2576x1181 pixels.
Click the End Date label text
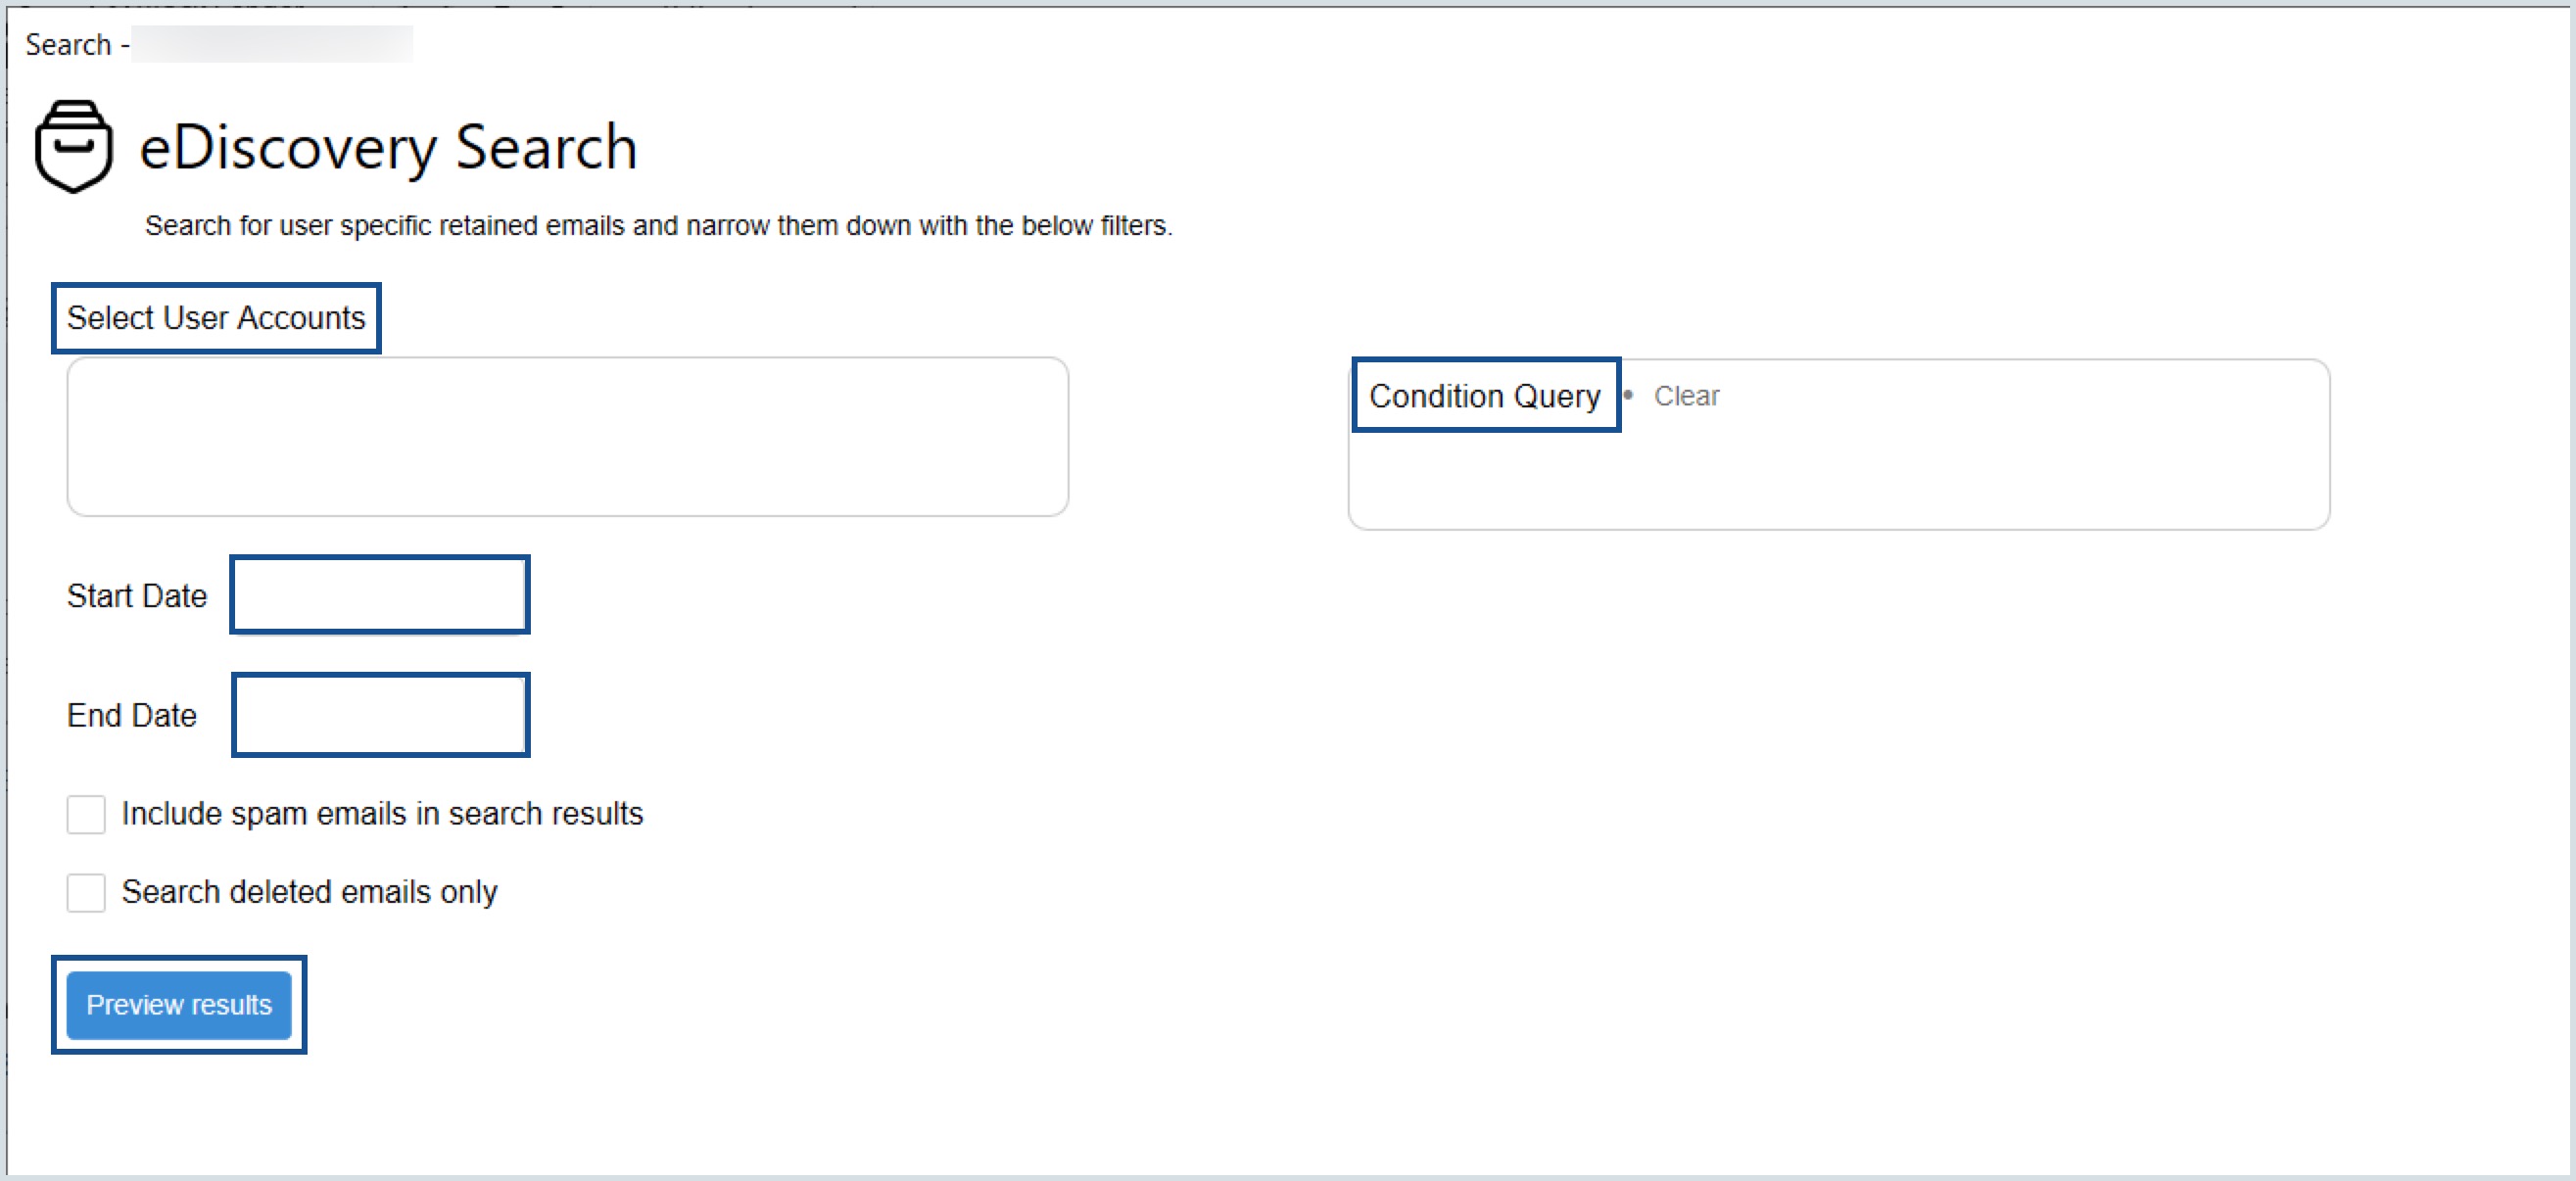click(x=132, y=716)
